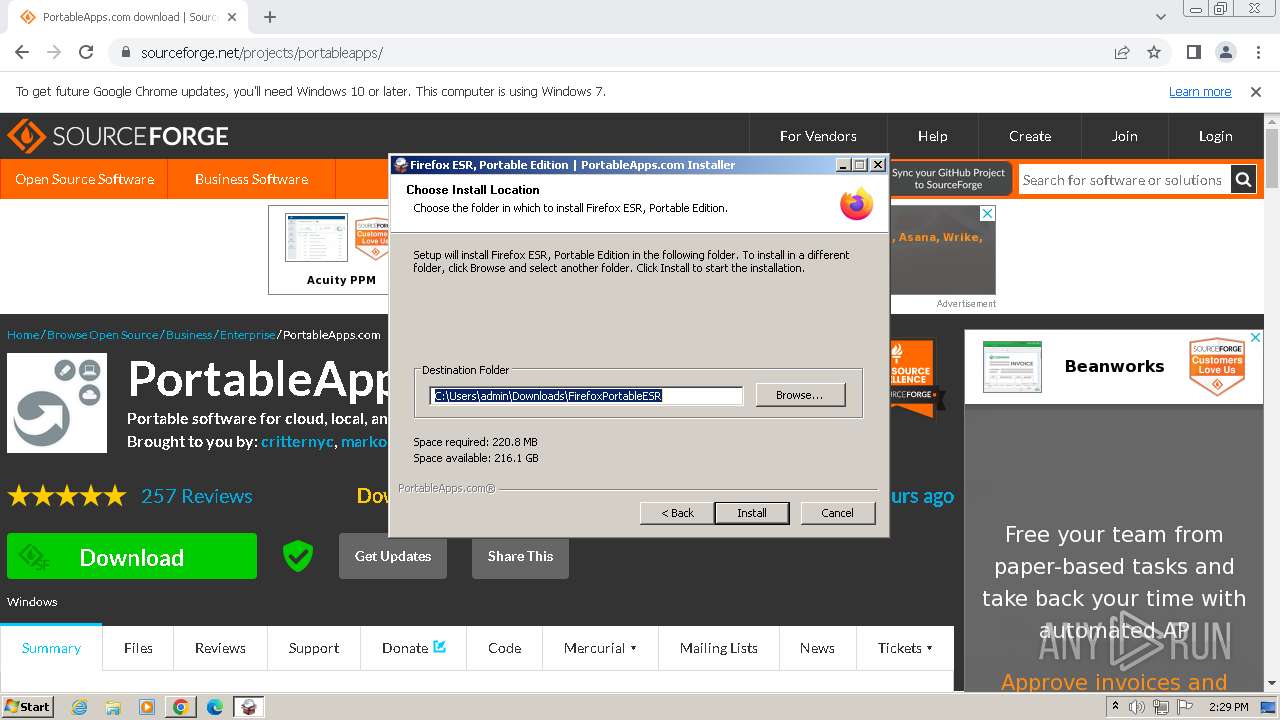This screenshot has height=720, width=1280.
Task: Click the PortableApps project logo
Action: click(57, 403)
